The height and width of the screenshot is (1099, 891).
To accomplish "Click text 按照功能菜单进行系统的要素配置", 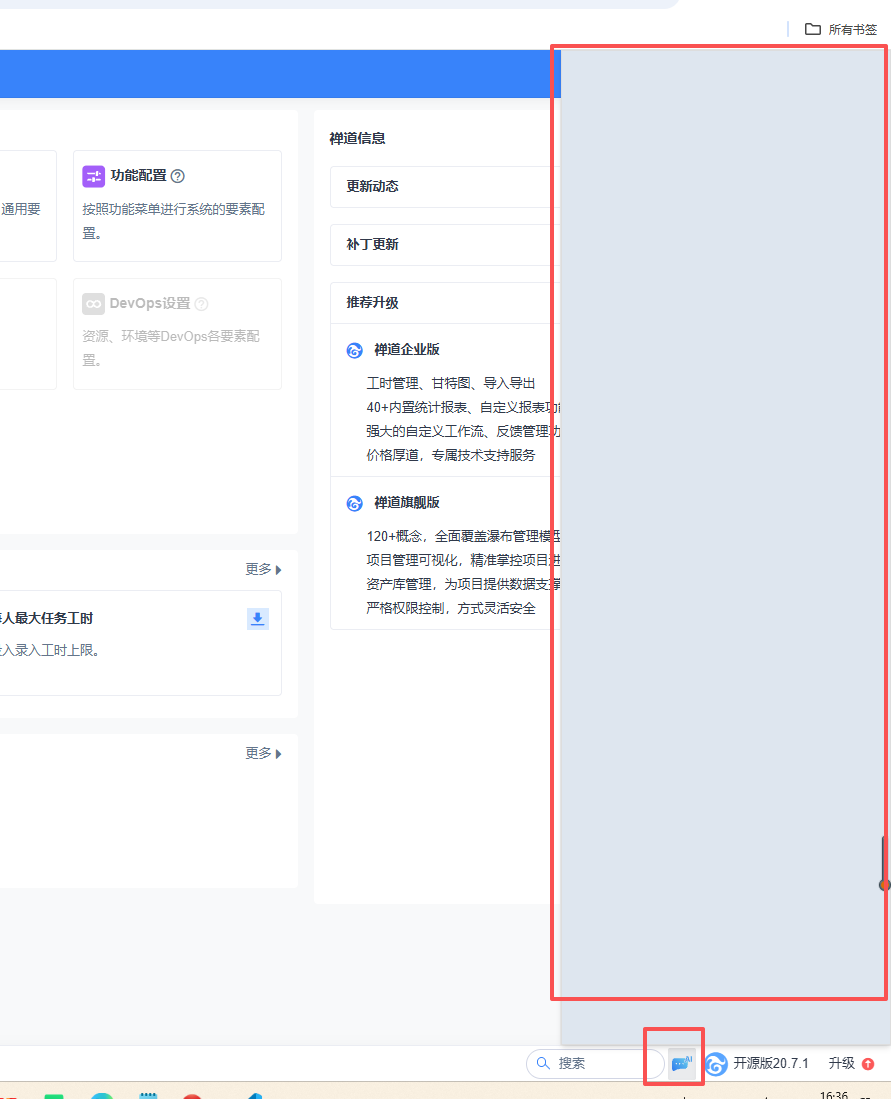I will point(173,221).
